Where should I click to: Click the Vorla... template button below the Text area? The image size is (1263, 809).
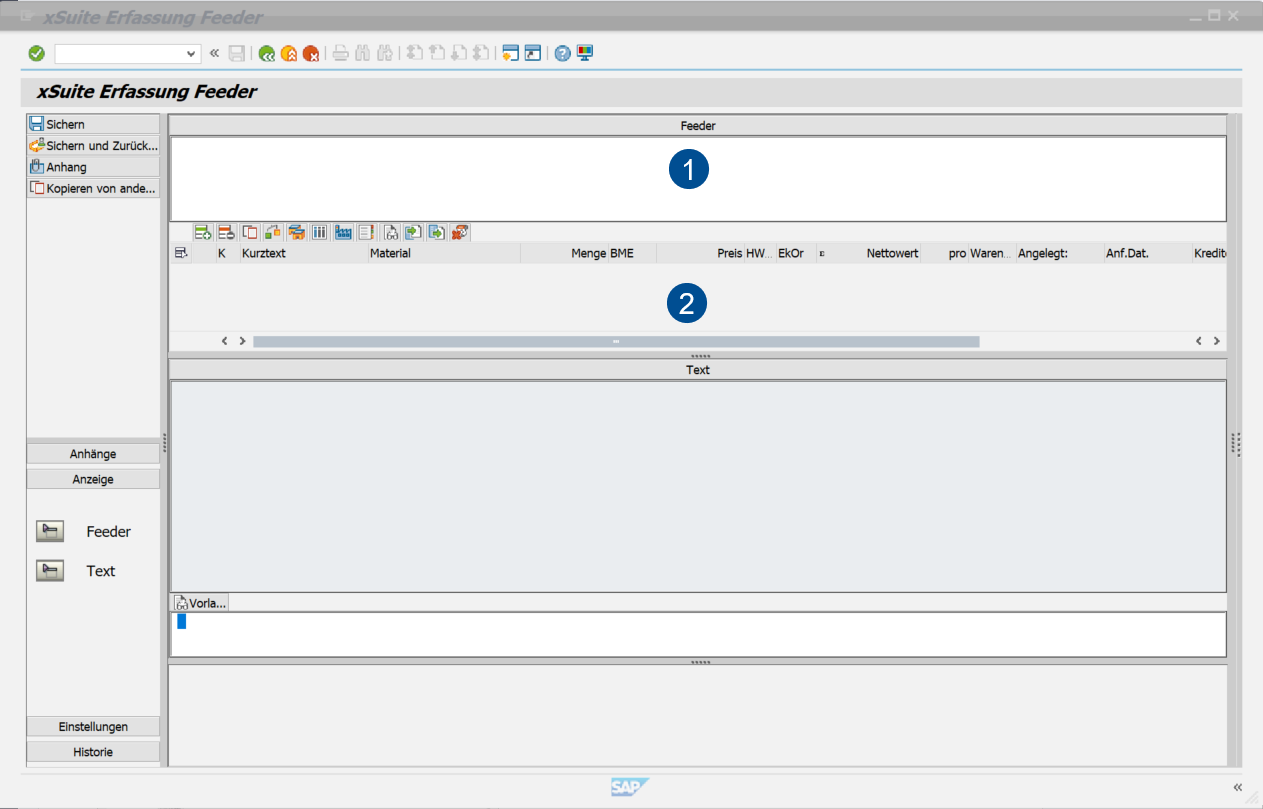[199, 602]
